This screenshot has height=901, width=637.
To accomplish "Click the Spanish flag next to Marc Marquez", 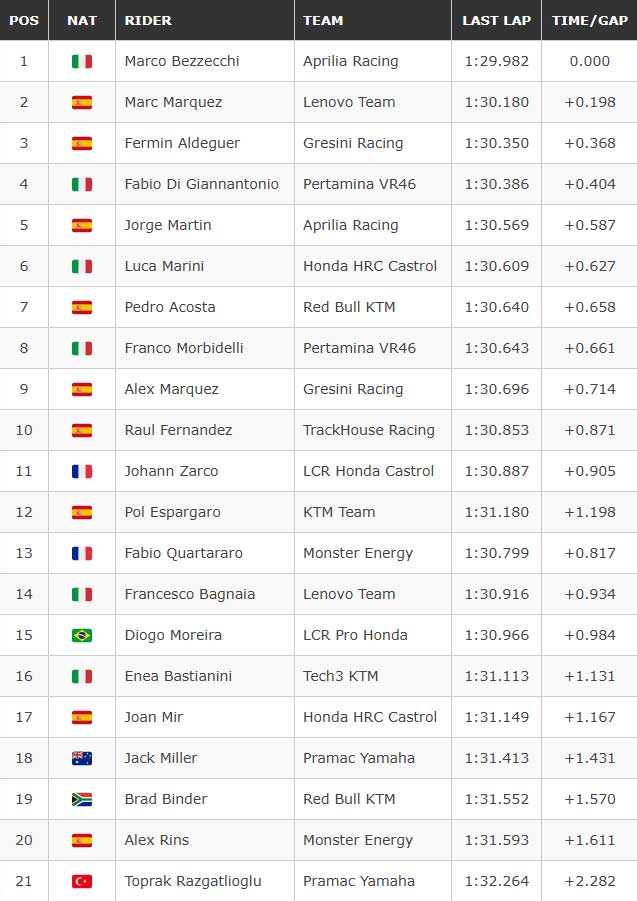I will 82,102.
